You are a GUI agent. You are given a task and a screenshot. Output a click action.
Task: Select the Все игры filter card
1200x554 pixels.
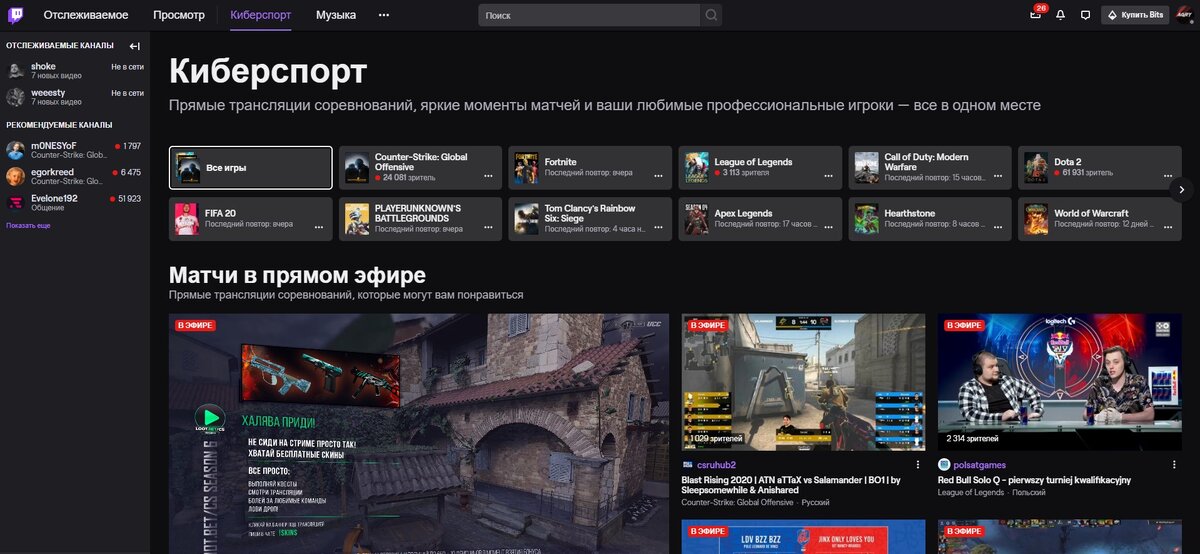pos(250,167)
